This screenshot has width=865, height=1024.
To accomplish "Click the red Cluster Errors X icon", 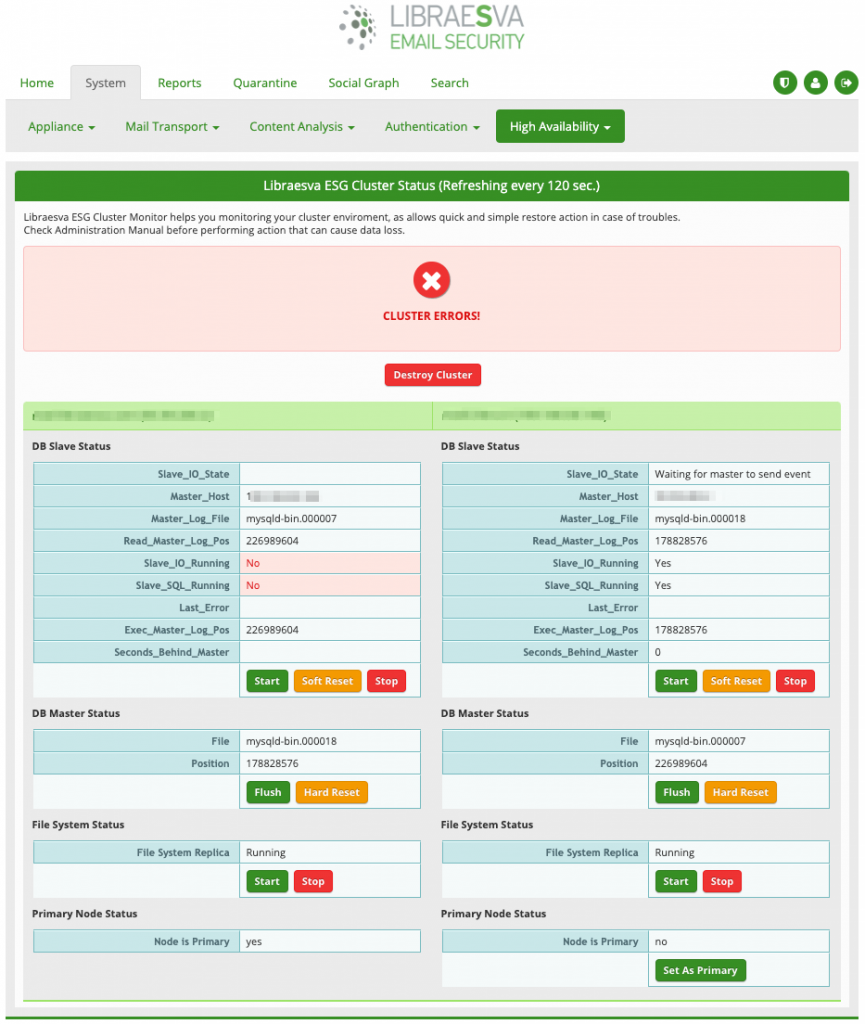I will click(431, 280).
